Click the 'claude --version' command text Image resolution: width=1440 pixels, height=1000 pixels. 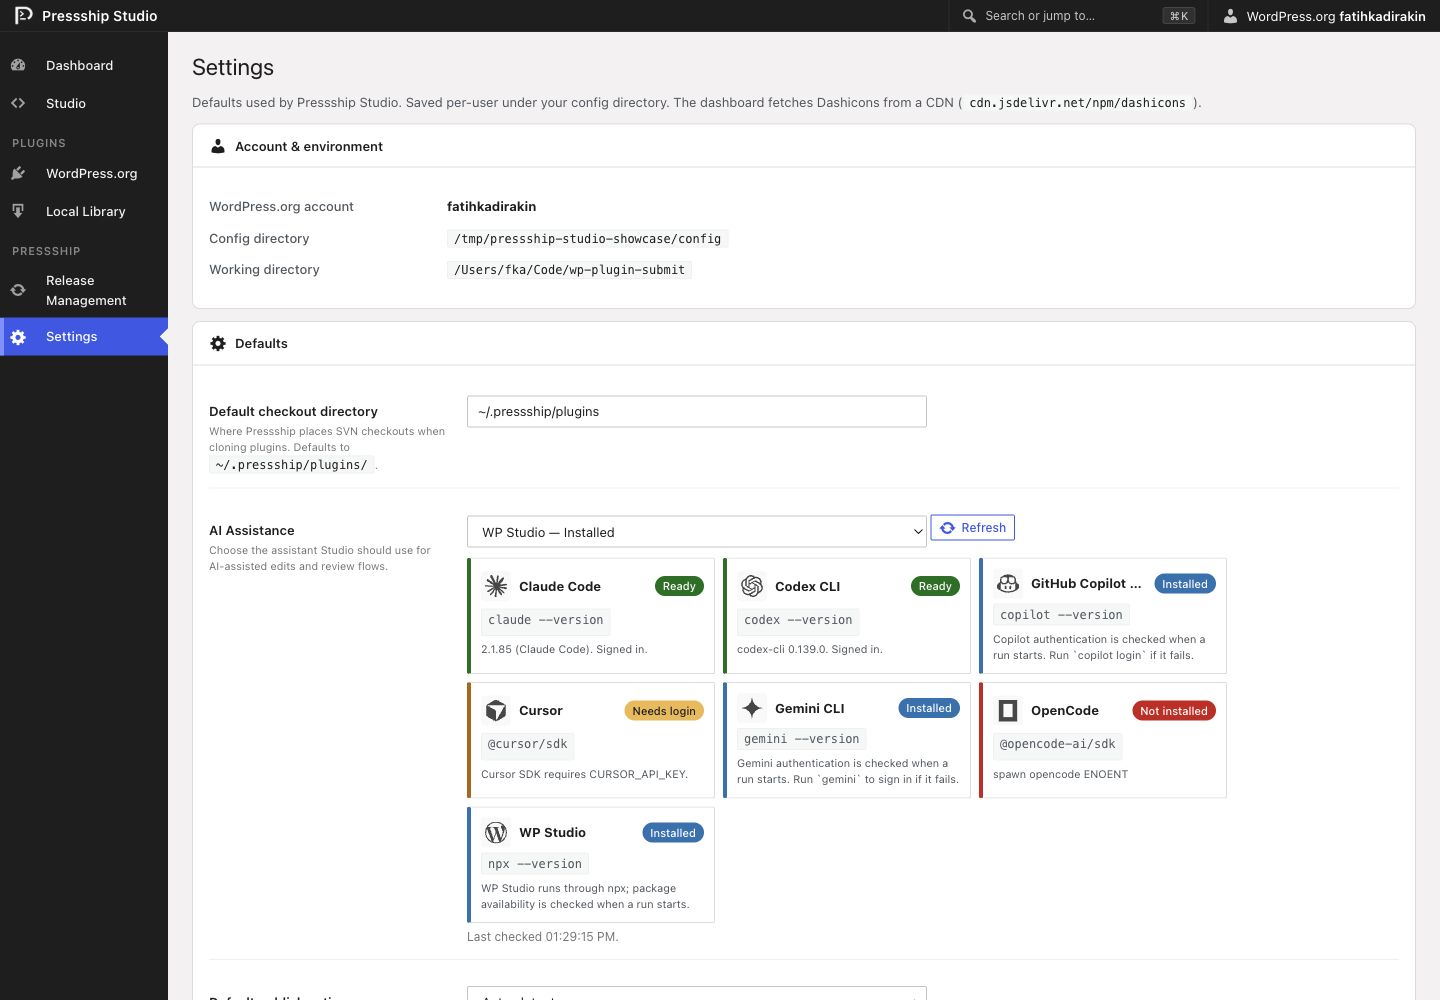coord(546,620)
